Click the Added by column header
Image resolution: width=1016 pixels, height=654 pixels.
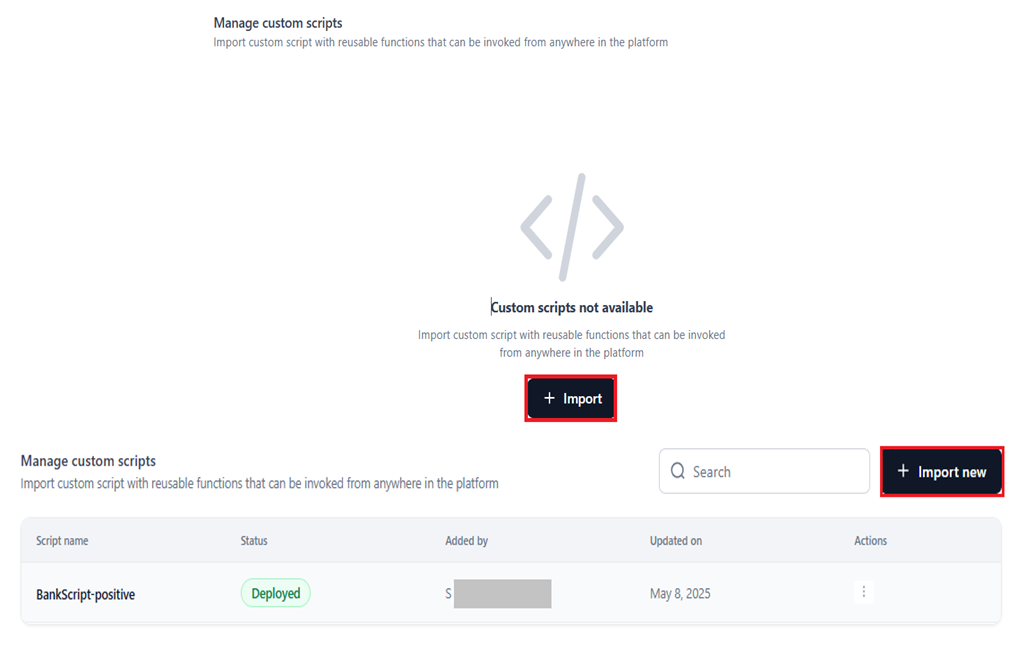pos(466,541)
